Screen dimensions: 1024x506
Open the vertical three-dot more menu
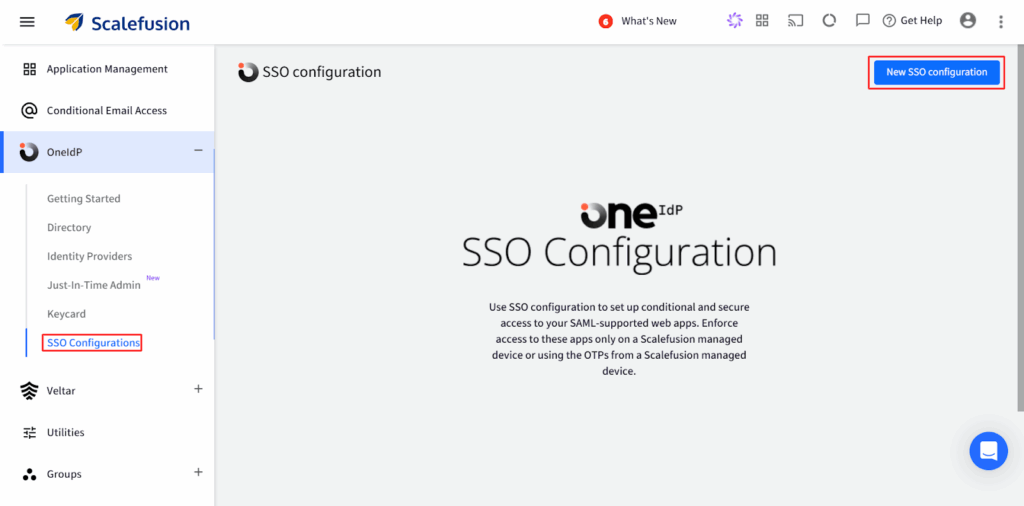[1001, 21]
